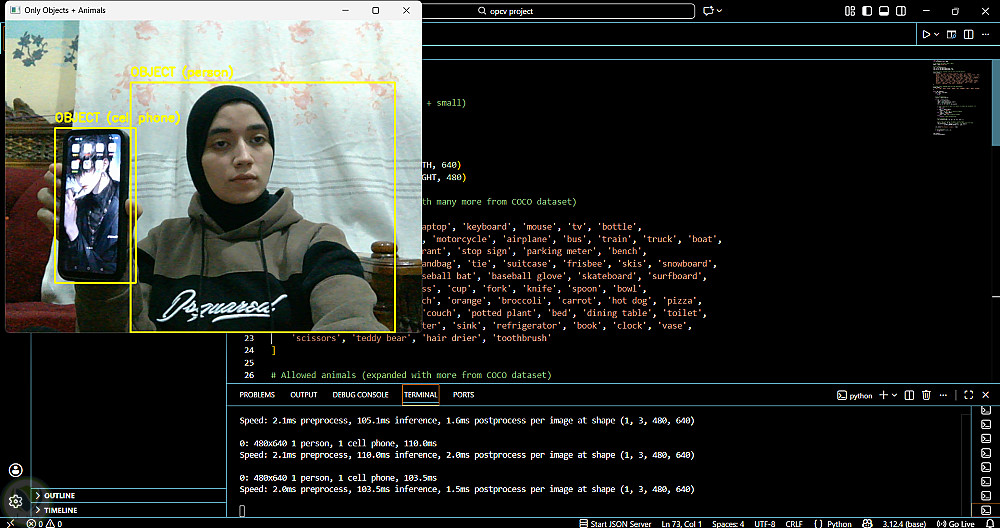Show errors and warnings count in status bar
The width and height of the screenshot is (1000, 528).
point(44,524)
